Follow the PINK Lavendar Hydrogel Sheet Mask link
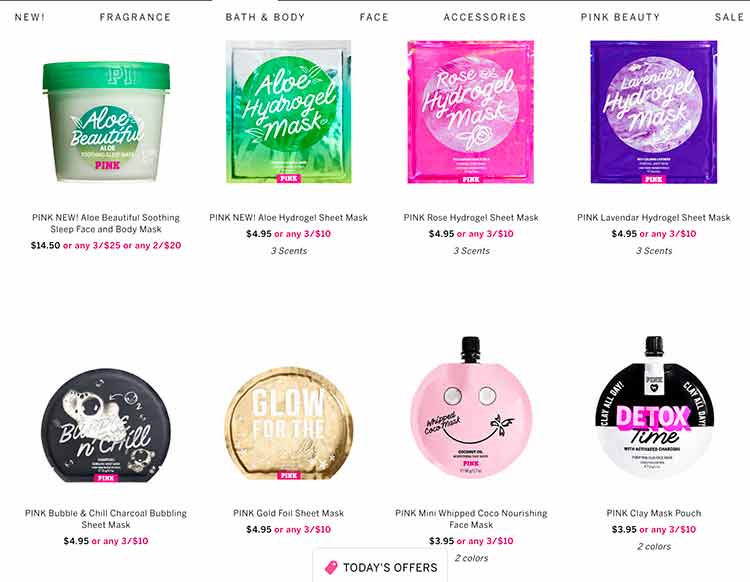The image size is (750, 582). 653,218
